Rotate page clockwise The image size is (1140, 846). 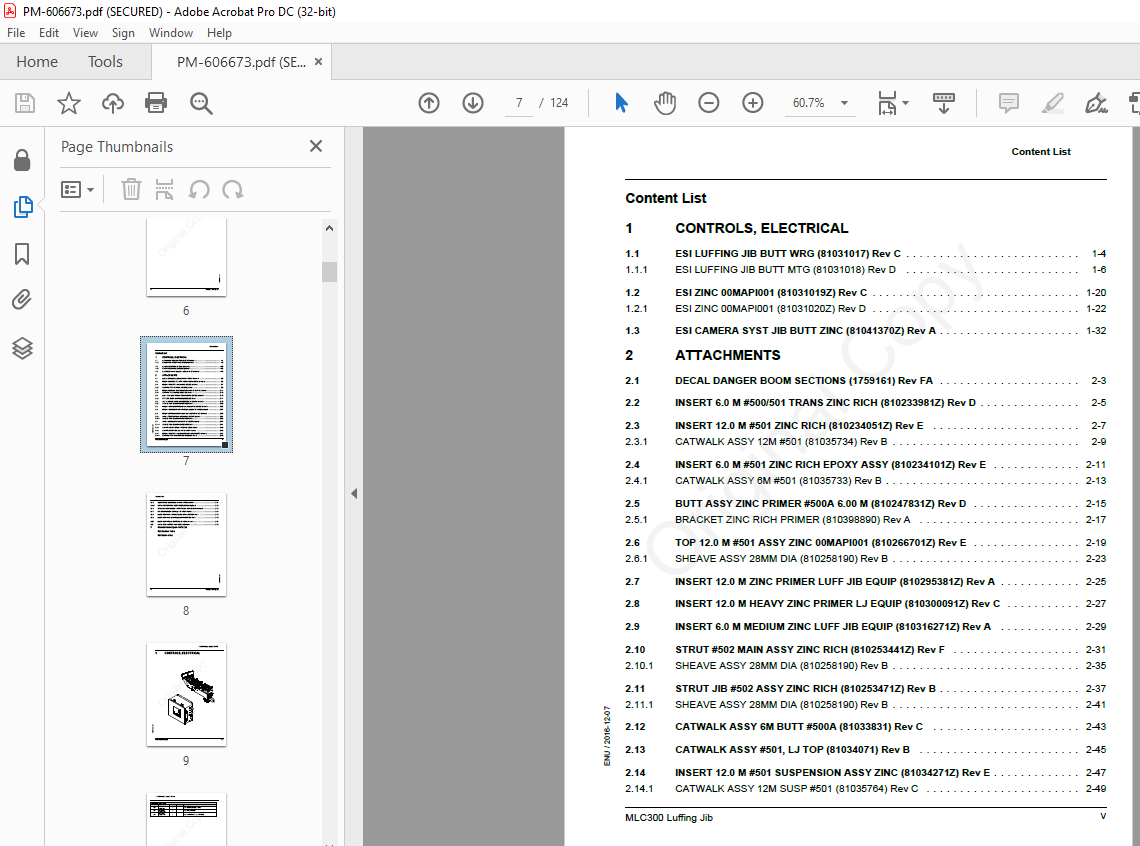233,190
